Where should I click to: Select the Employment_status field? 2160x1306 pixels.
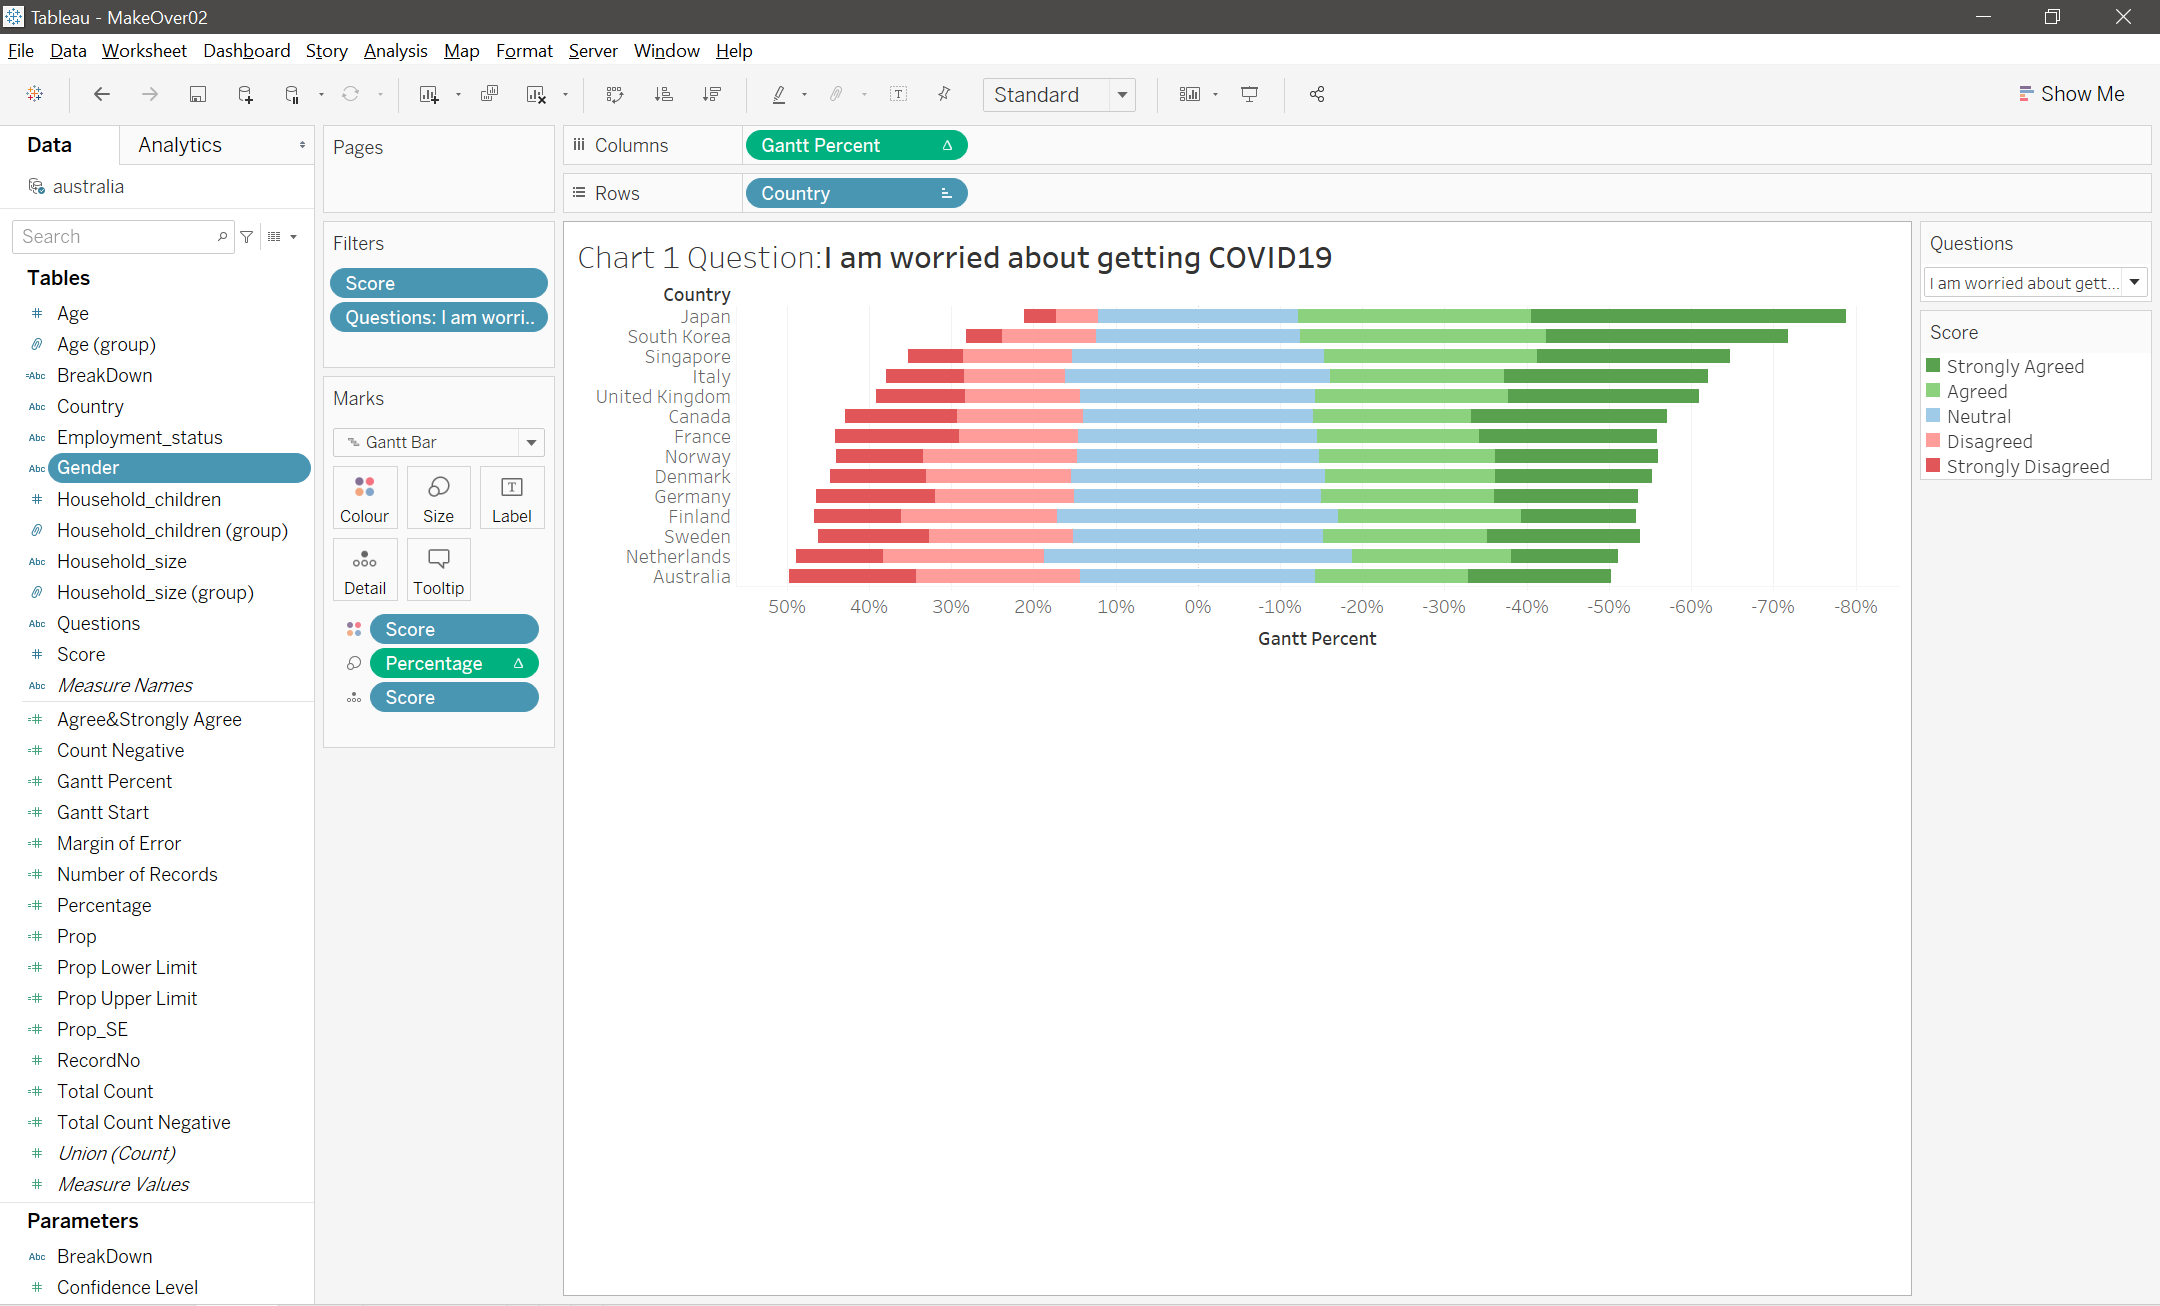pyautogui.click(x=139, y=437)
